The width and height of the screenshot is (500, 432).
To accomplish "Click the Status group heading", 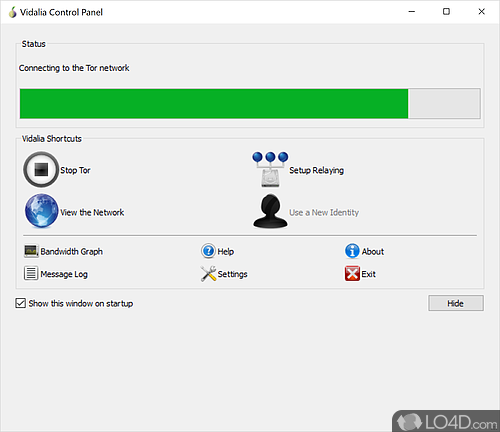I will 34,44.
